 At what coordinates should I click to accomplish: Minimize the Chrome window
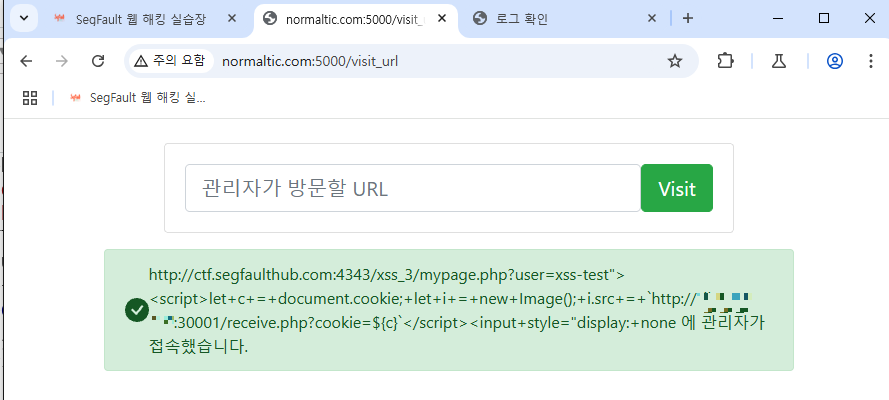point(778,18)
